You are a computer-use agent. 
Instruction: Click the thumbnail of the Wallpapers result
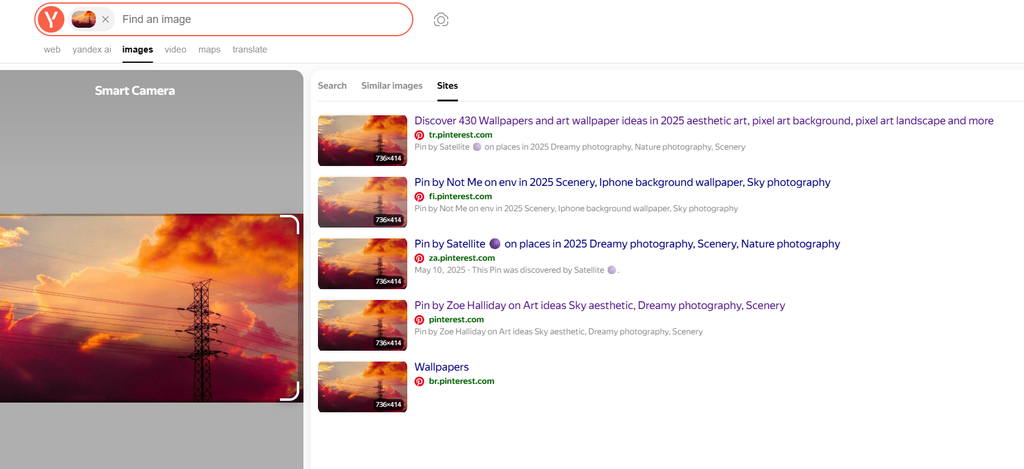click(362, 387)
